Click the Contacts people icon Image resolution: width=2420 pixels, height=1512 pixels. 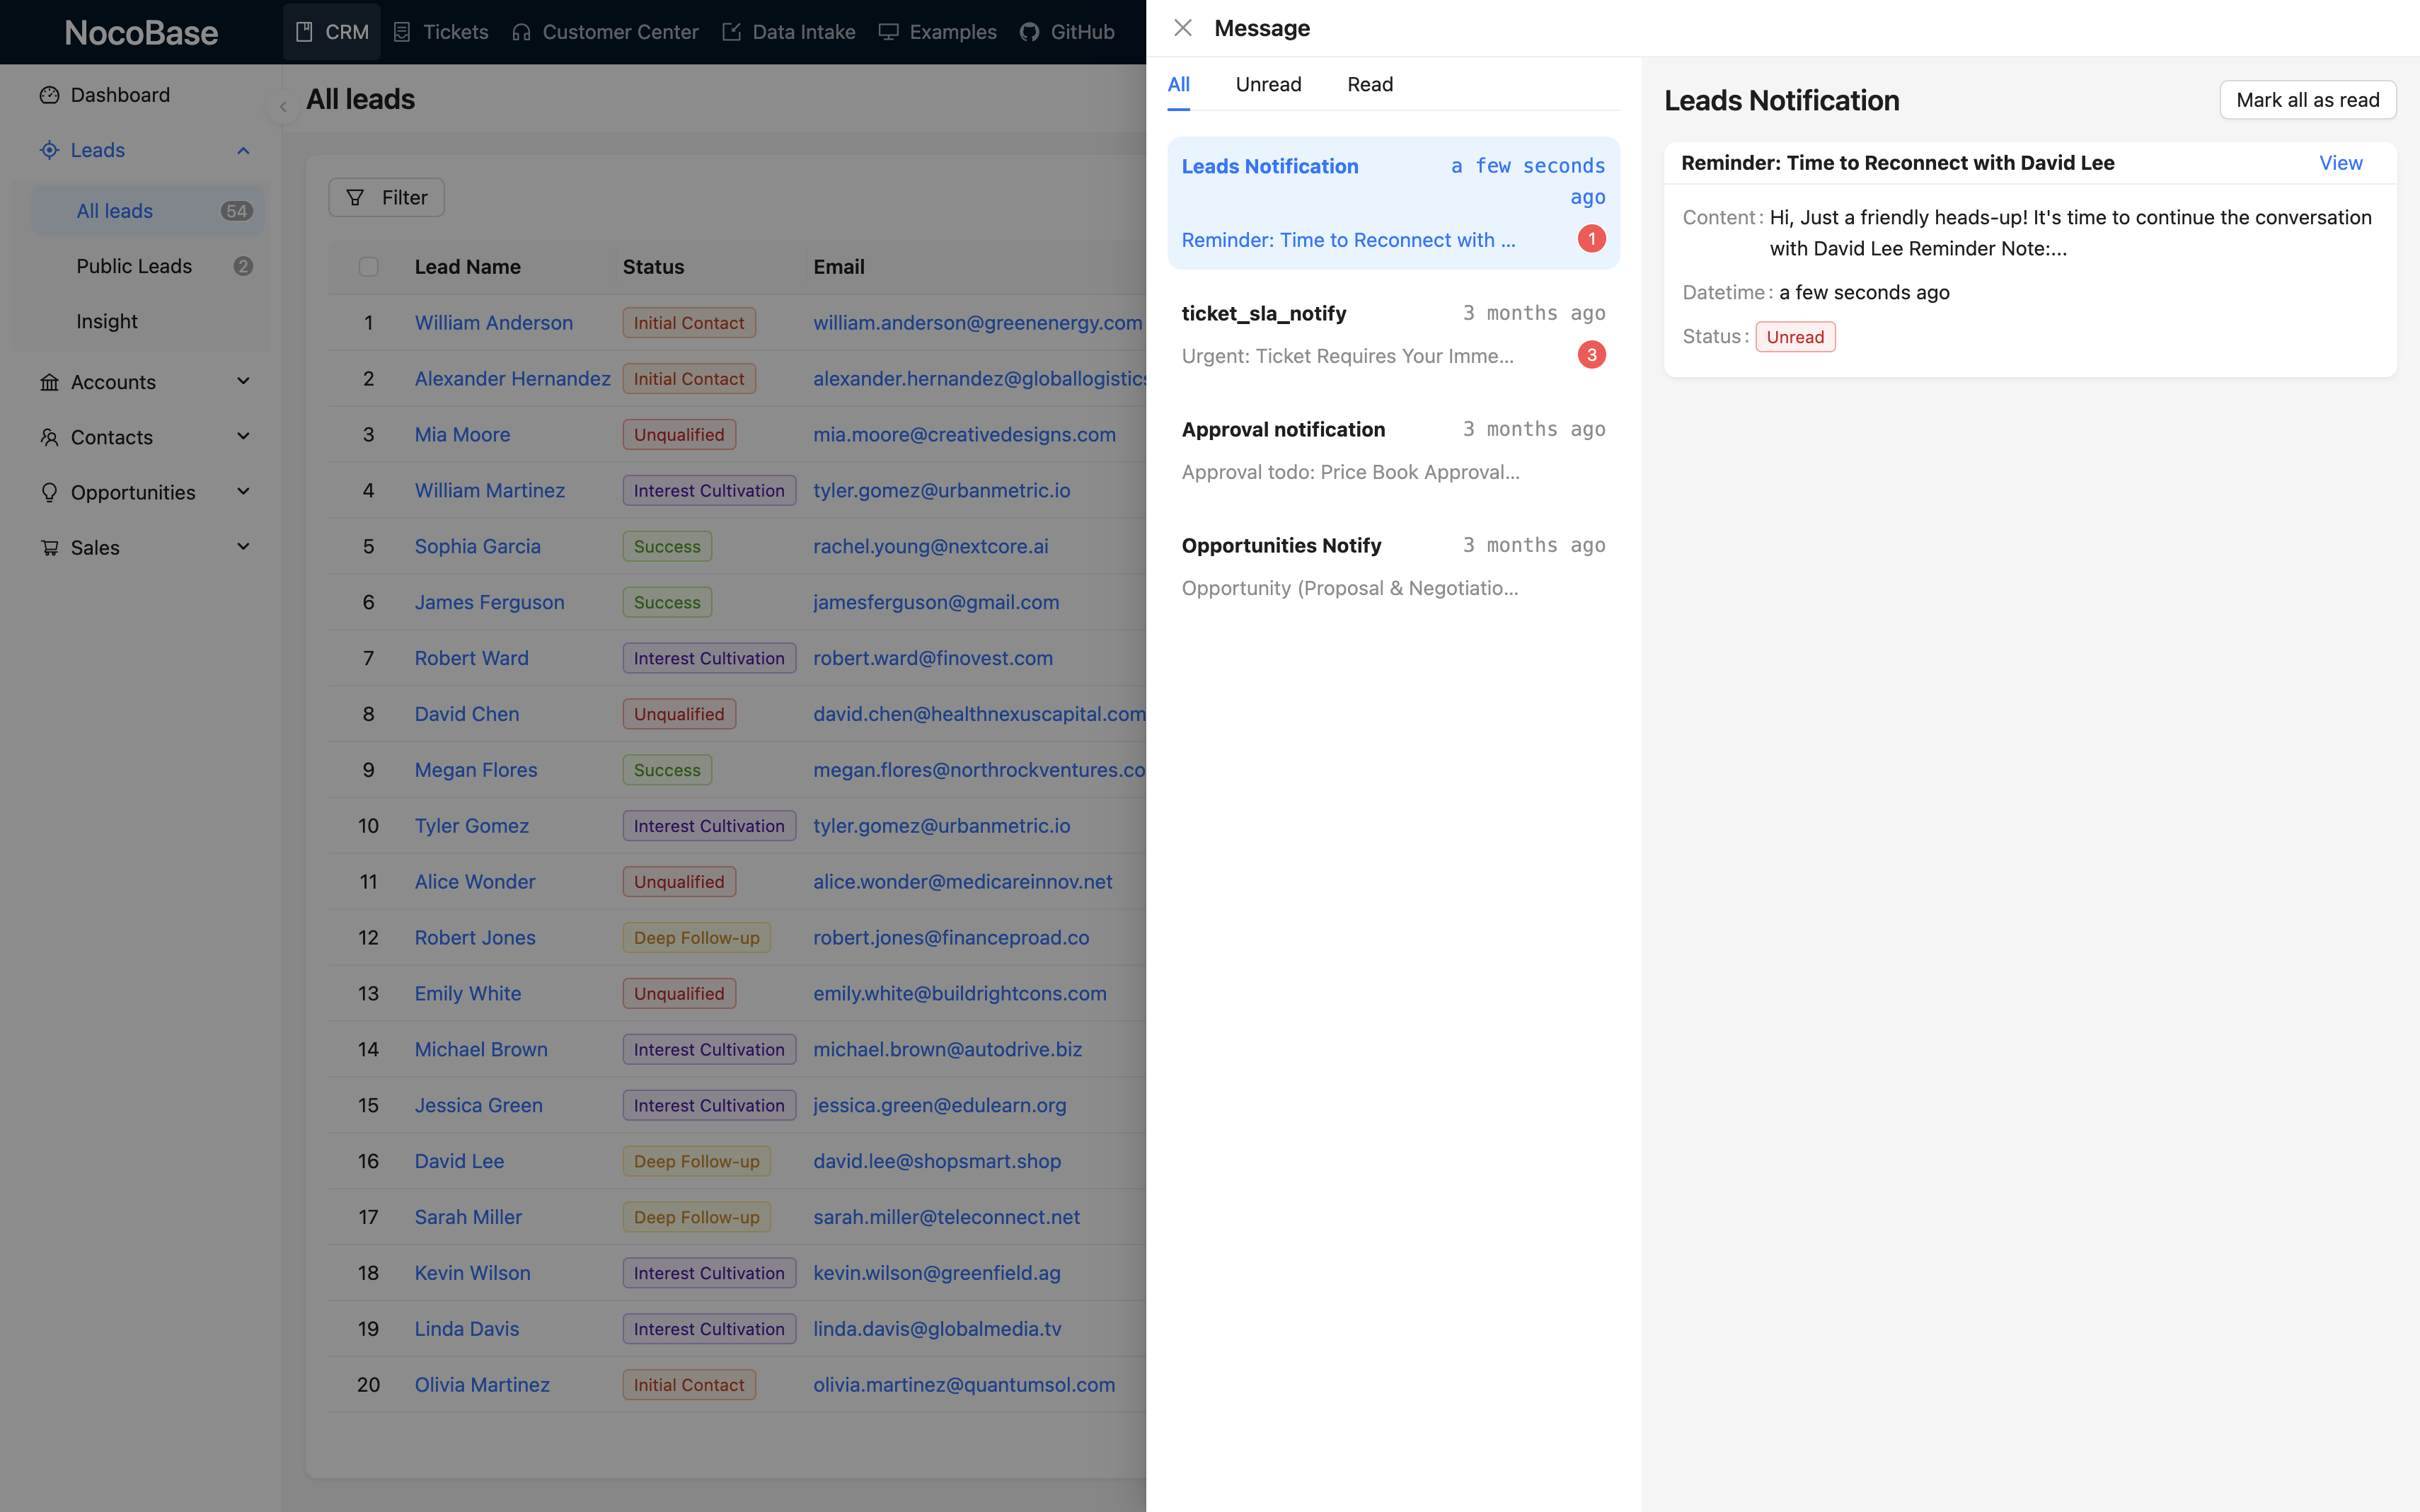point(49,437)
